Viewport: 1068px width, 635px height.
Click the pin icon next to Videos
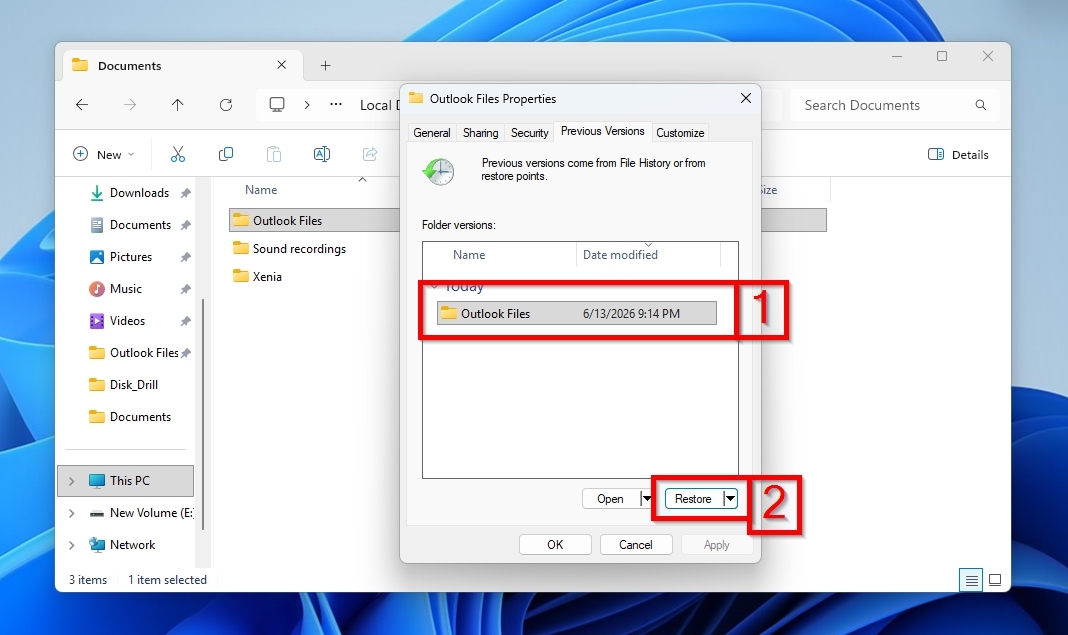pyautogui.click(x=185, y=321)
